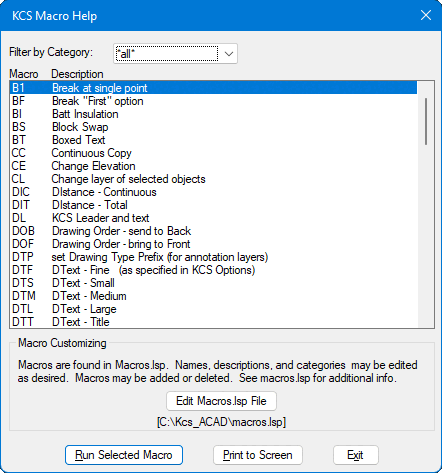Click the Print to Screen button

[x=258, y=455]
